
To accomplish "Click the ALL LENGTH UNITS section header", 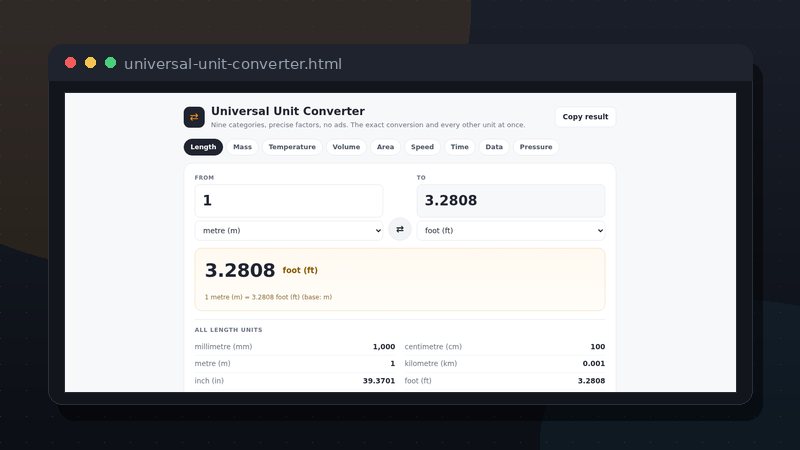I will pos(228,330).
